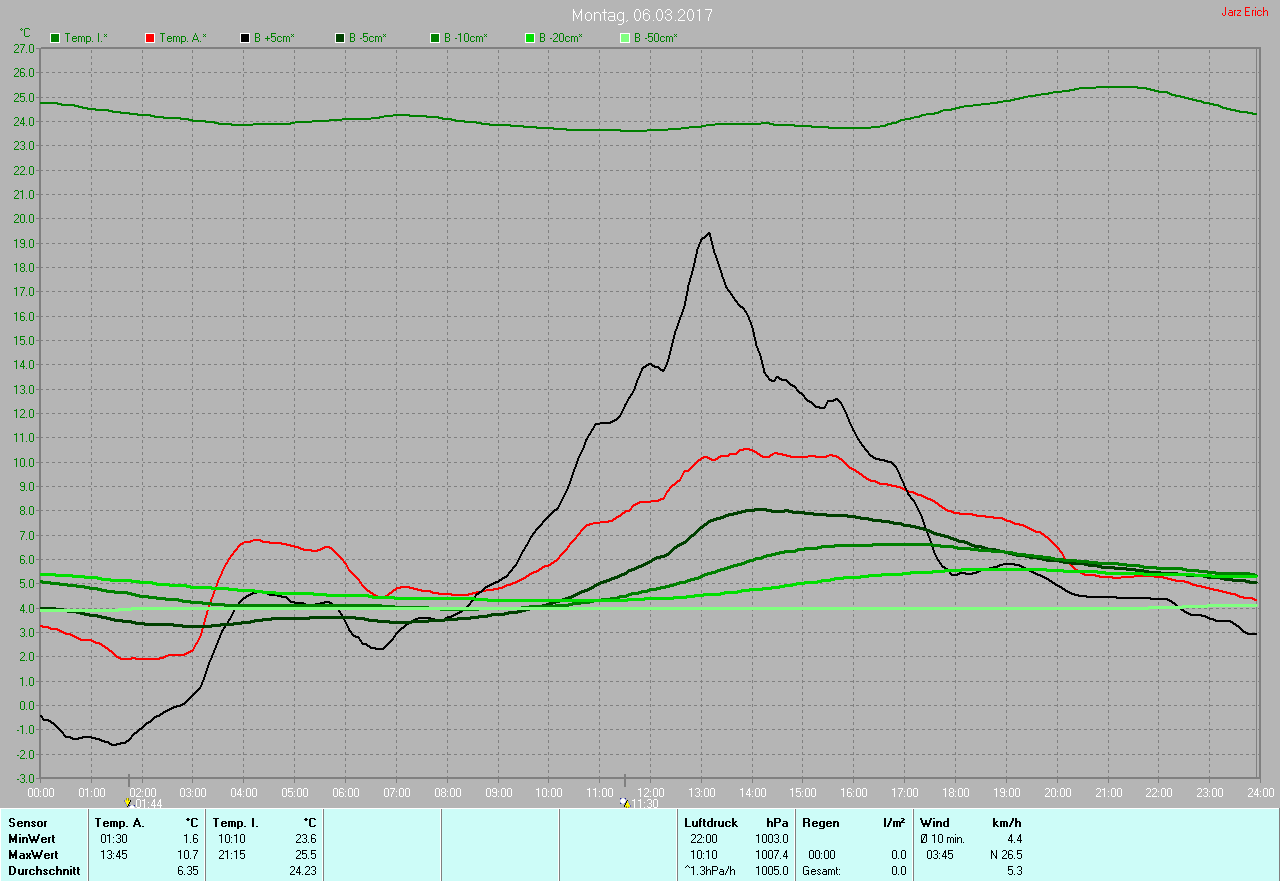The image size is (1280, 881).
Task: Click the Regen column header
Action: pyautogui.click(x=819, y=823)
